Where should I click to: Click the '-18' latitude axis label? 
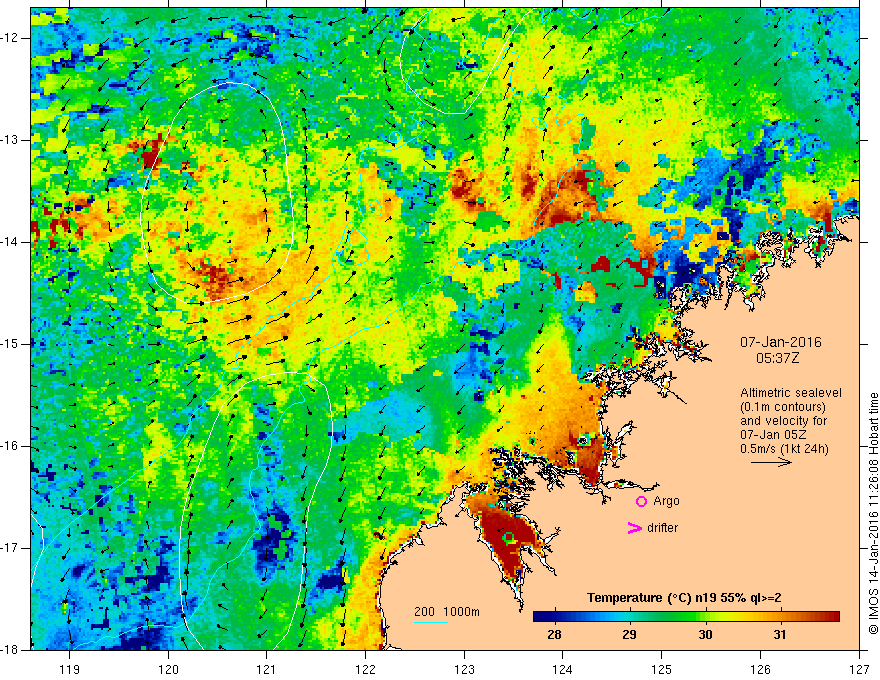tap(10, 650)
